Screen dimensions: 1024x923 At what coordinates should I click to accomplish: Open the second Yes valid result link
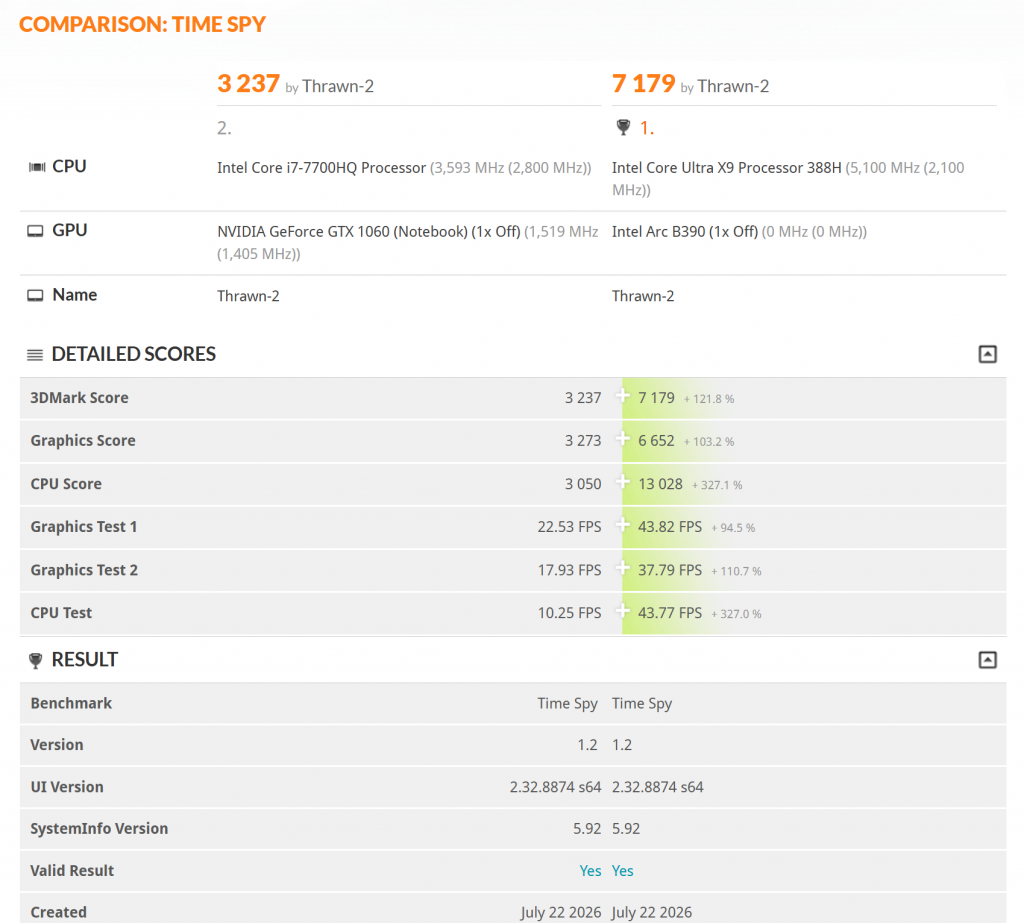tap(622, 871)
